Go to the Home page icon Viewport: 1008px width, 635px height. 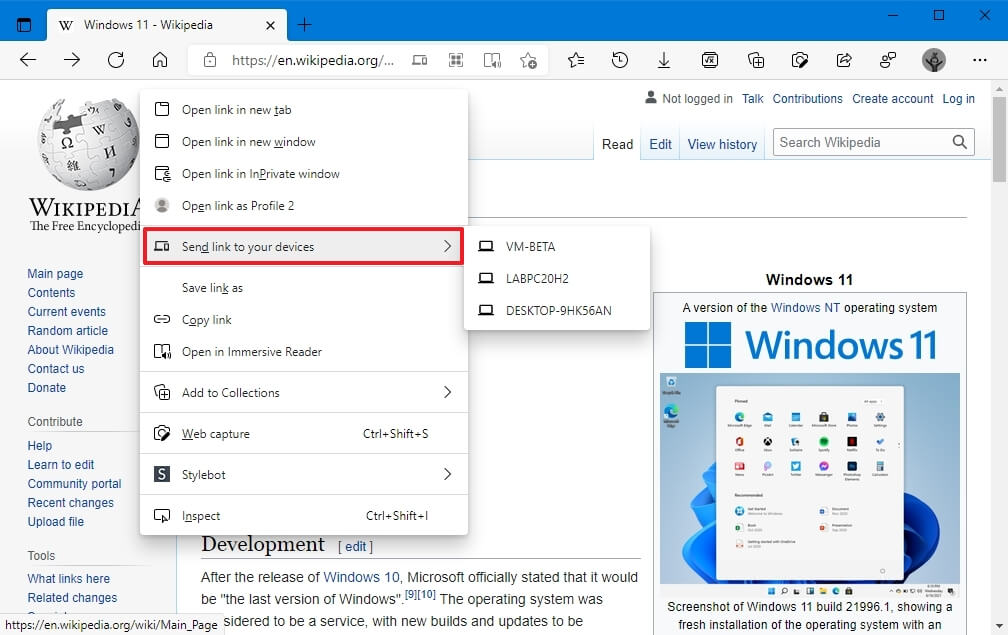[159, 60]
